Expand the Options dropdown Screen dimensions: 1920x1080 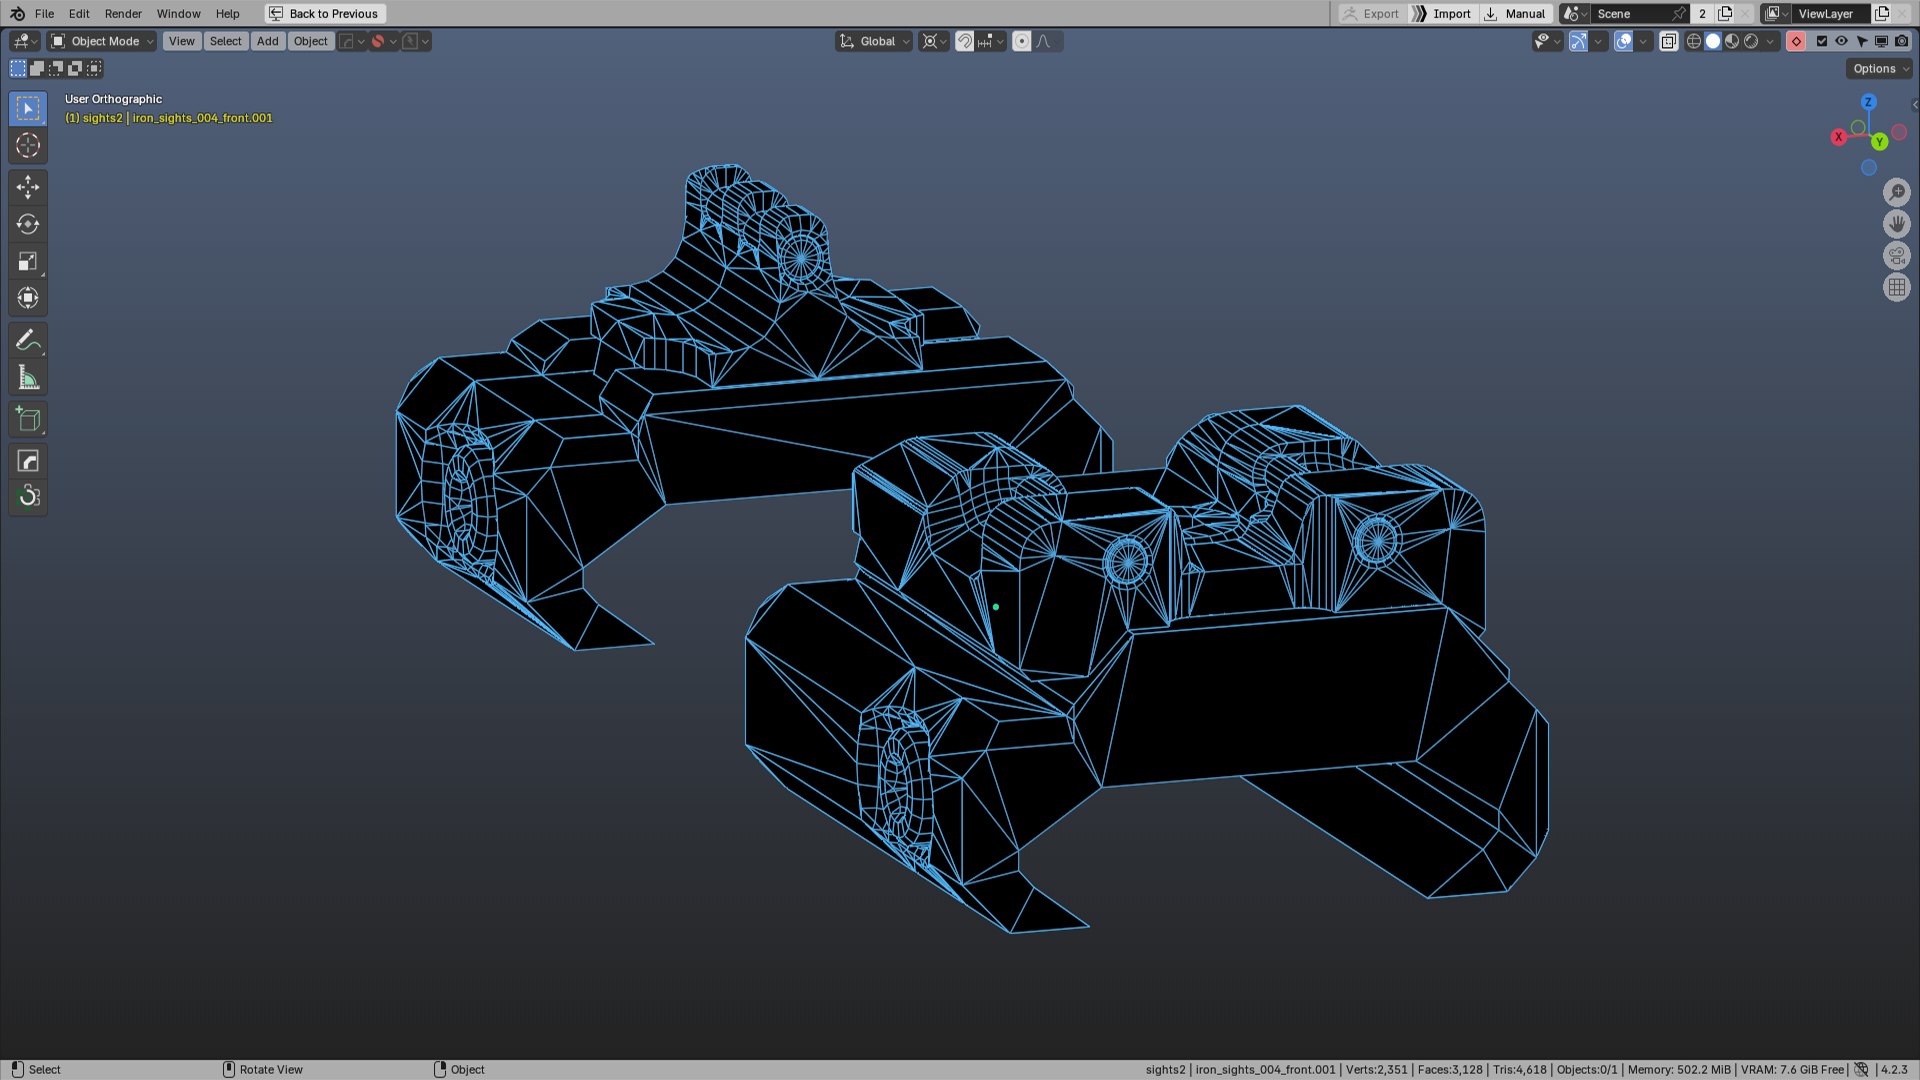click(x=1878, y=69)
